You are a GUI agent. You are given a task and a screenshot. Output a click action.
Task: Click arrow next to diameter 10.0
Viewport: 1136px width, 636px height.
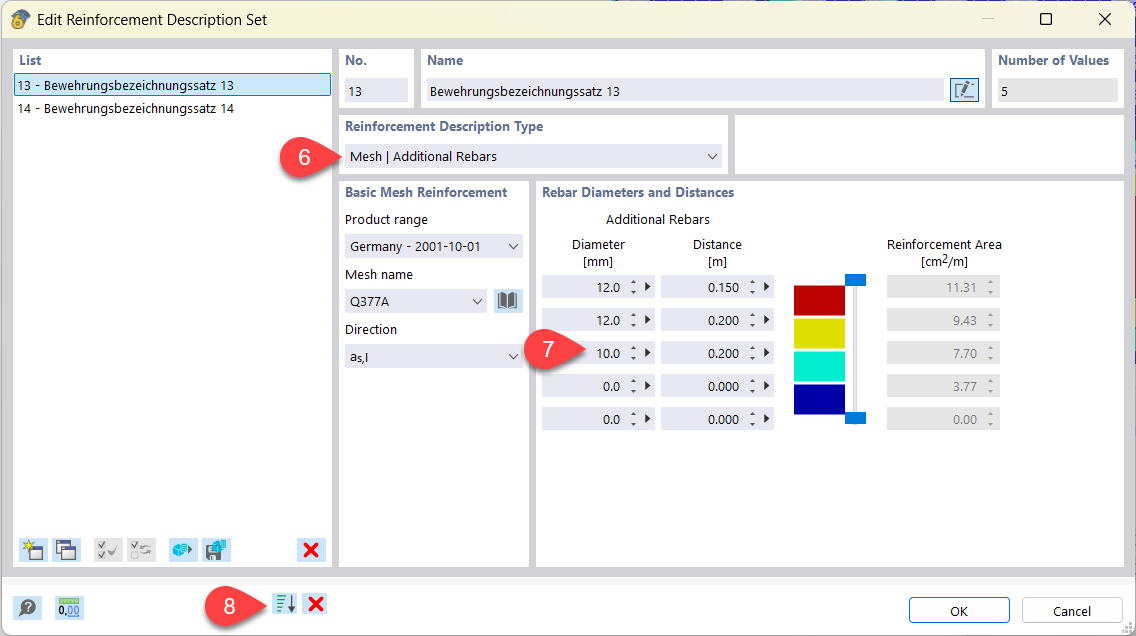648,353
